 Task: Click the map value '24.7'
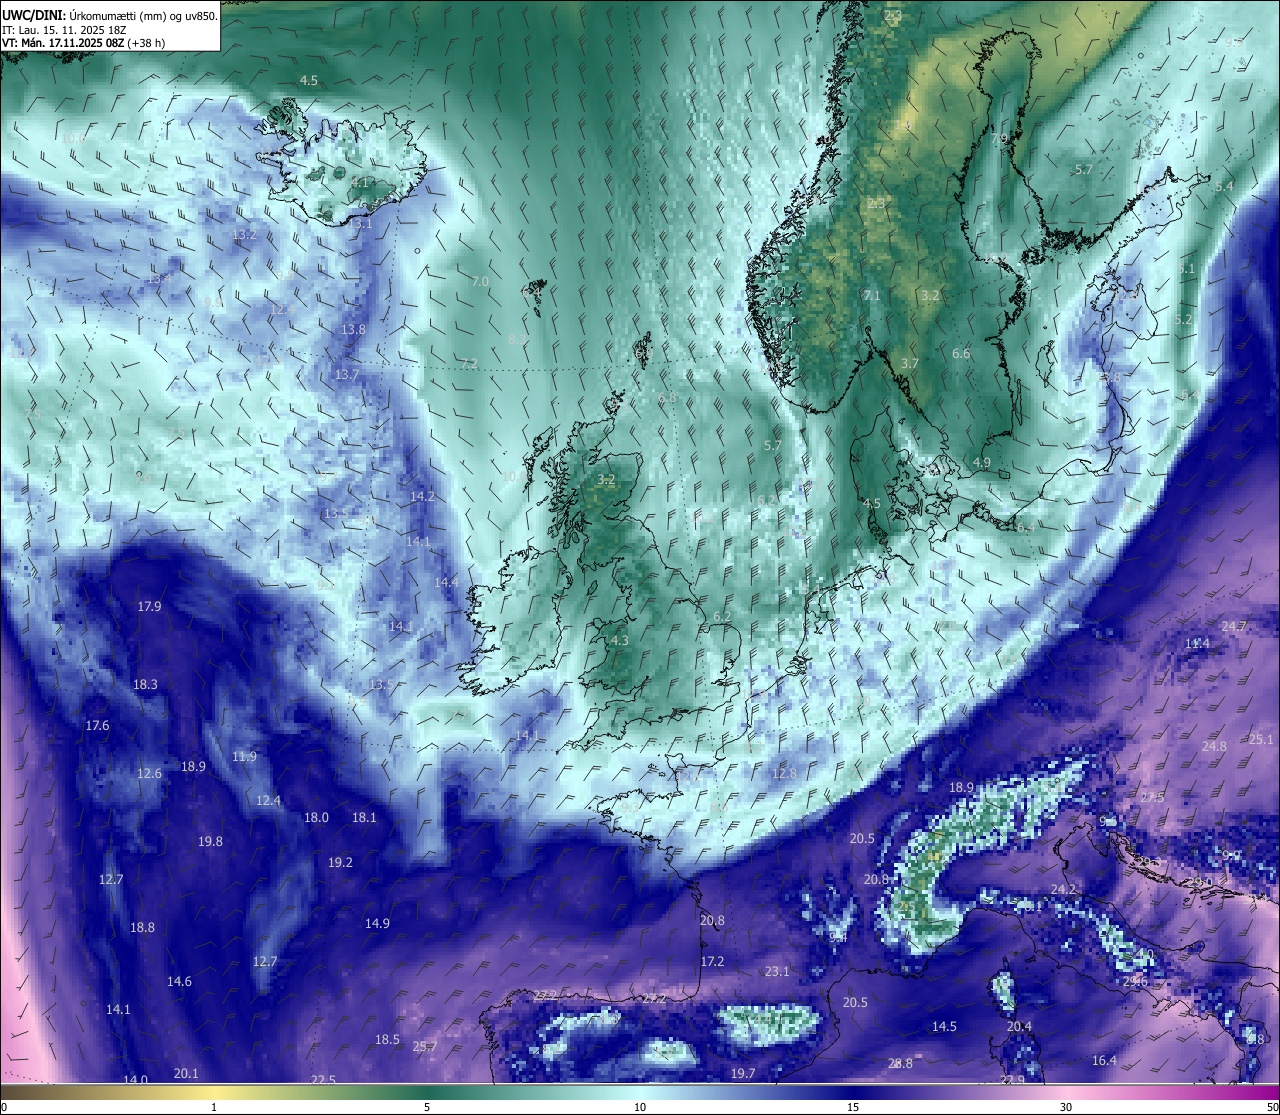(1234, 626)
